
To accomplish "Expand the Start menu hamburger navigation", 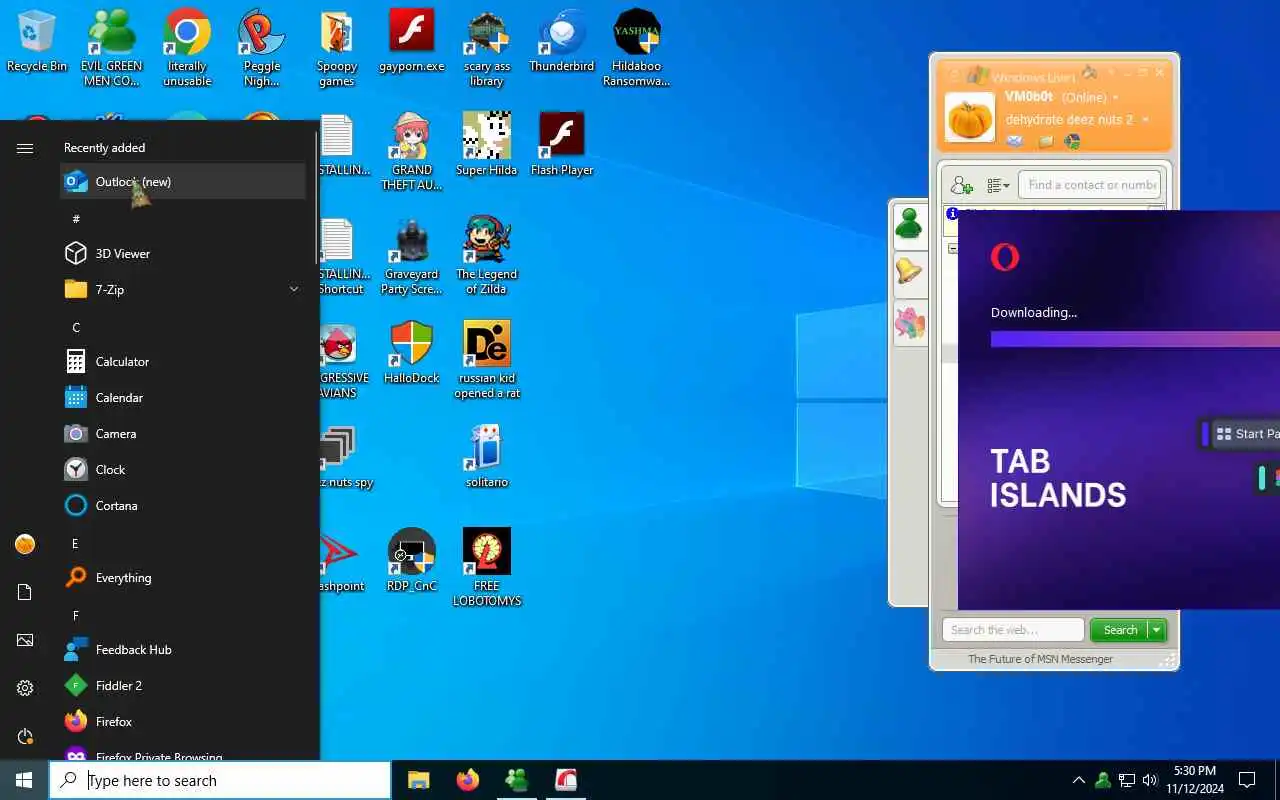I will click(x=25, y=148).
